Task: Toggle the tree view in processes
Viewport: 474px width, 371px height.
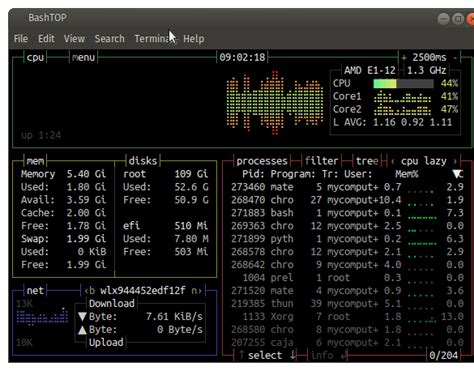Action: pyautogui.click(x=367, y=161)
